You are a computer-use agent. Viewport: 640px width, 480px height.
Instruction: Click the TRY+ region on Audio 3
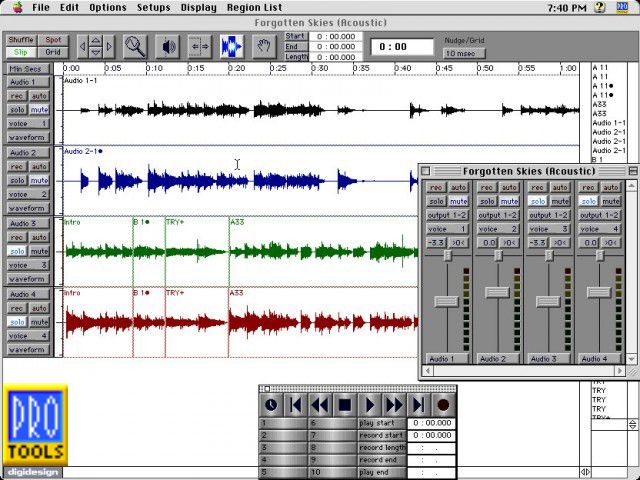(x=197, y=252)
